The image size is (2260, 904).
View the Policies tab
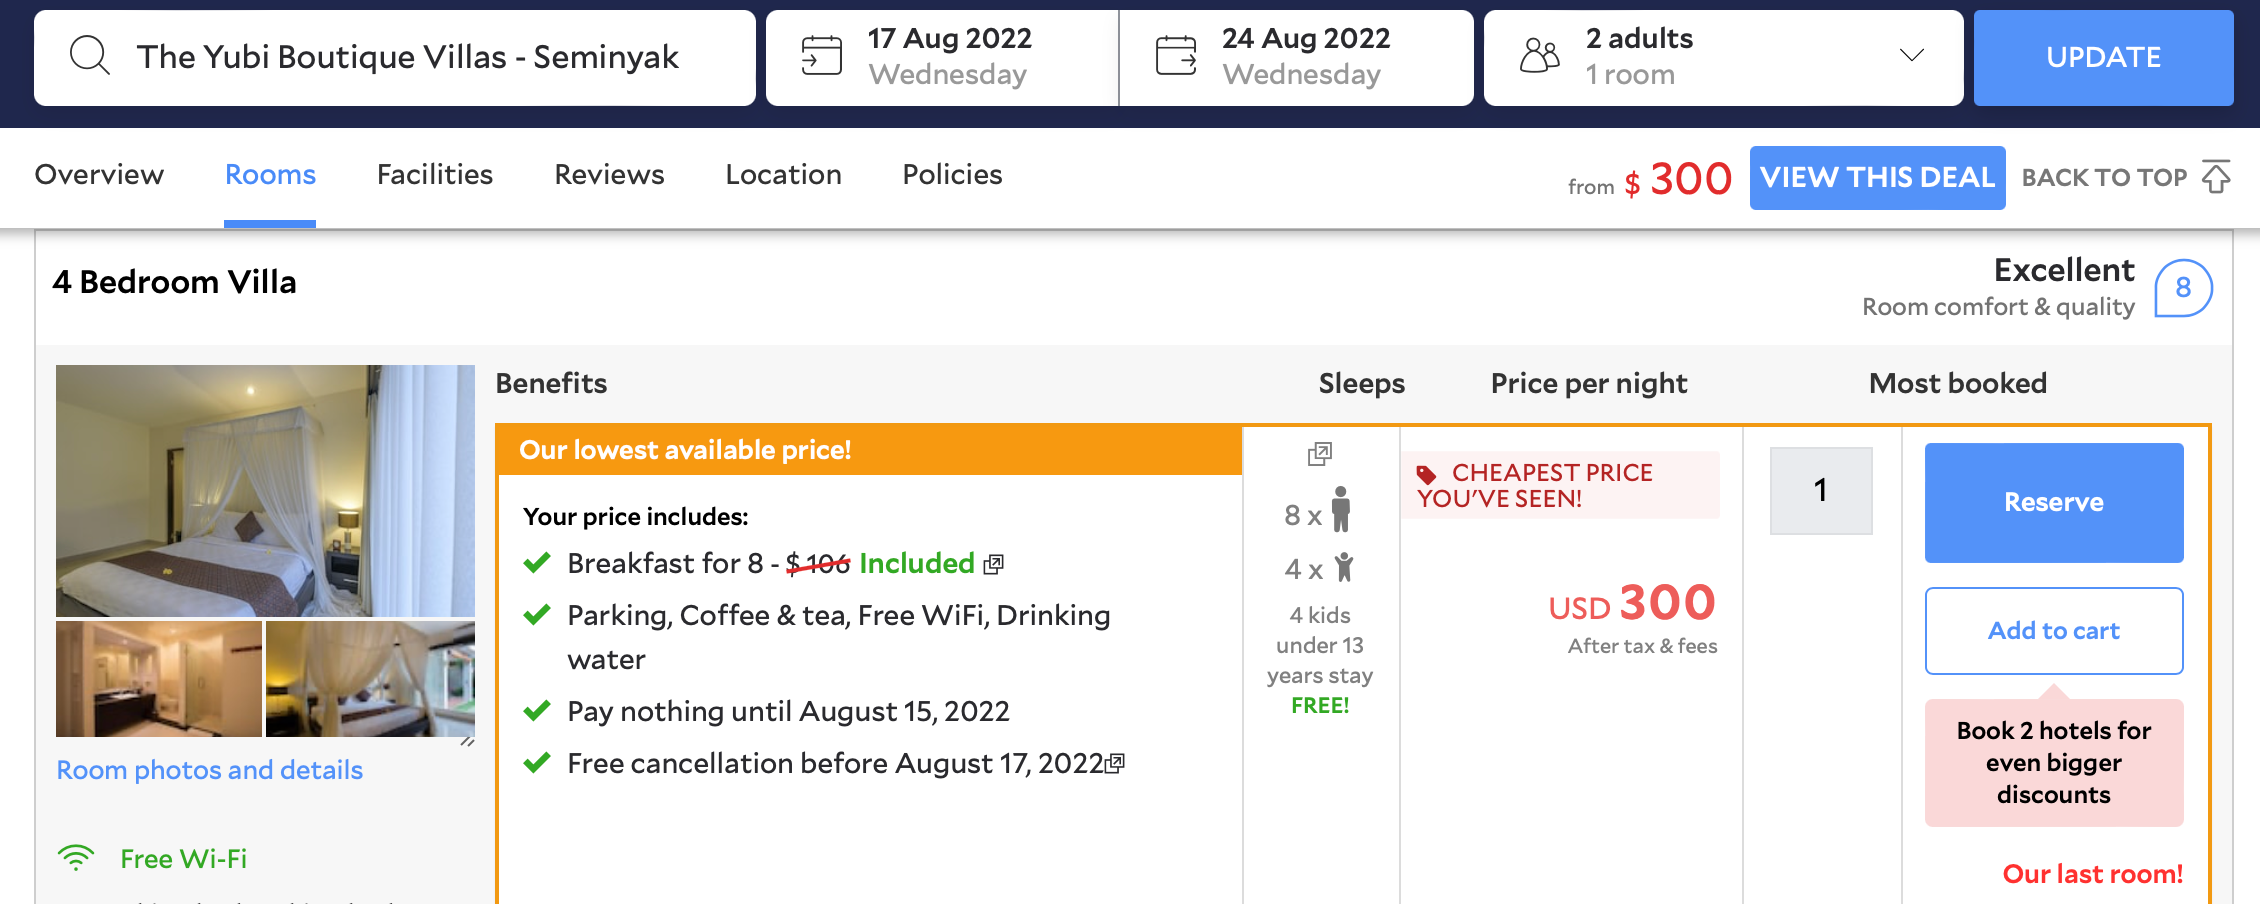(x=952, y=175)
